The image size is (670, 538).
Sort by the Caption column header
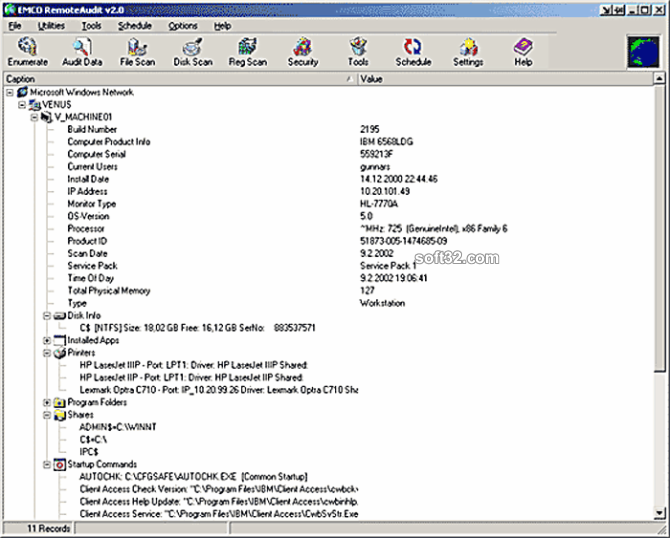(180, 79)
